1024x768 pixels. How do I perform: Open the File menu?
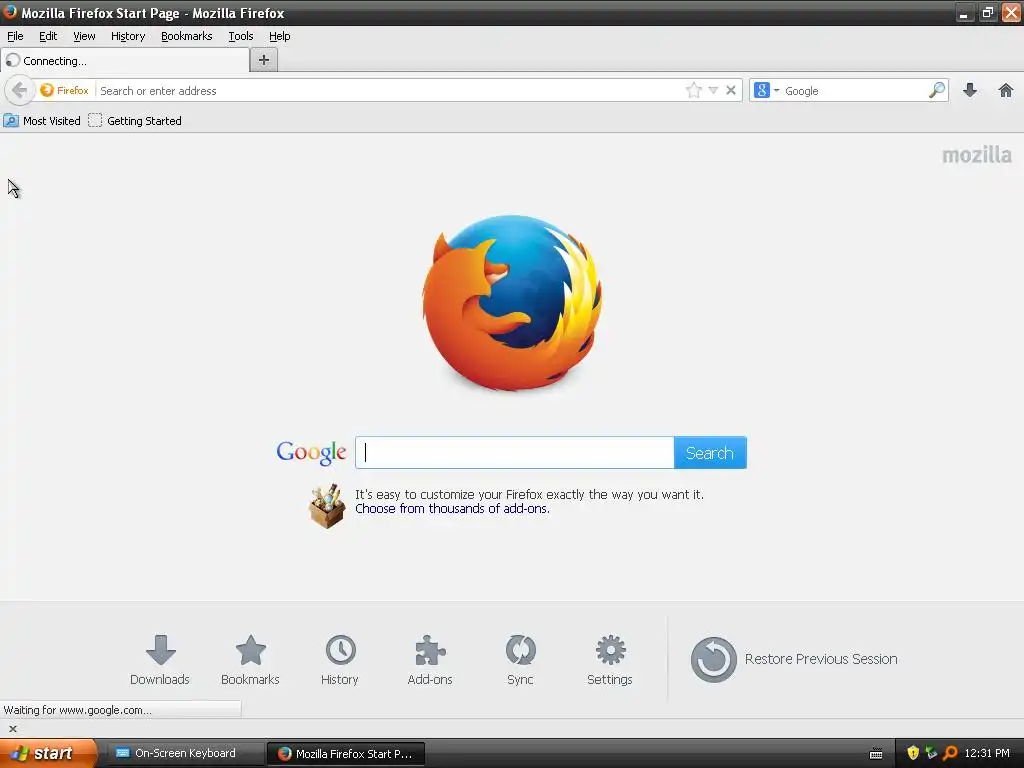coord(15,36)
